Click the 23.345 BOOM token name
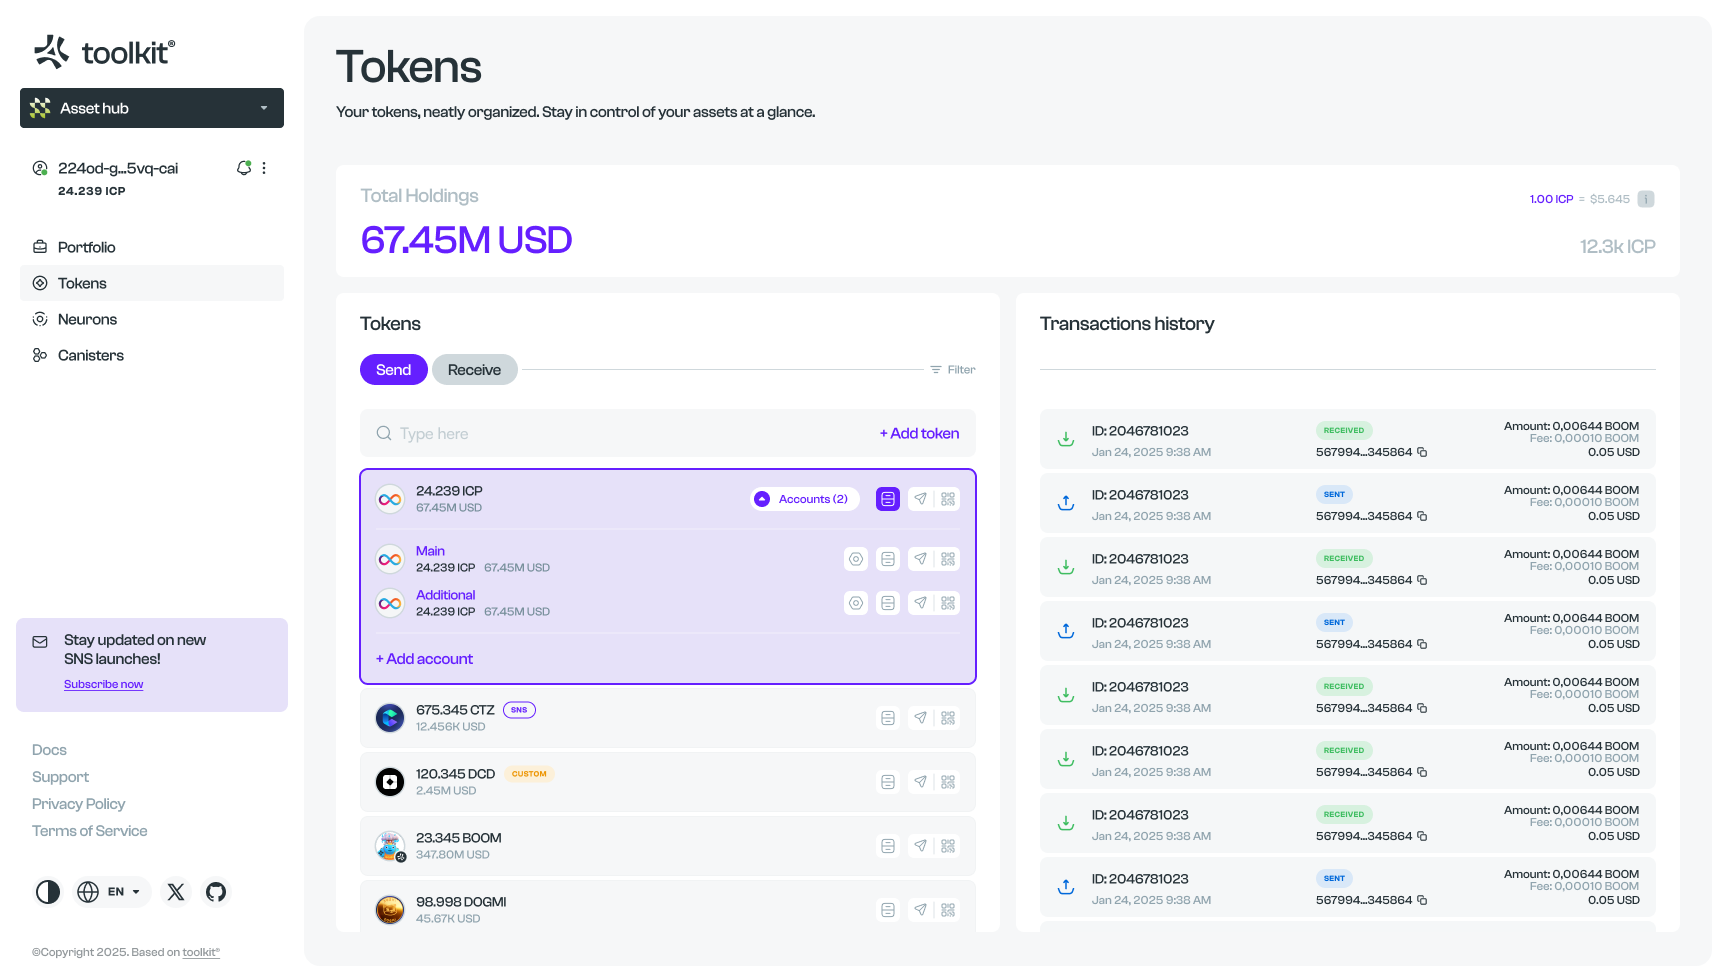Screen dimensions: 1728x980 pos(459,838)
